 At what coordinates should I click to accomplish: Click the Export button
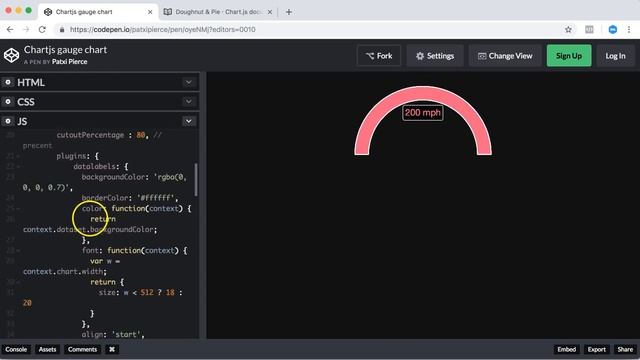pos(596,349)
